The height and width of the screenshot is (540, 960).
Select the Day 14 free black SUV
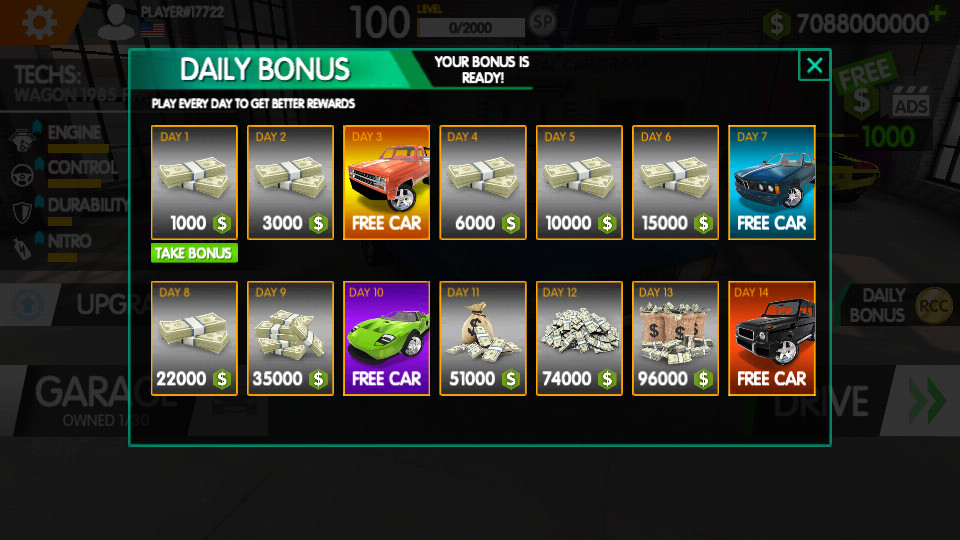[771, 338]
